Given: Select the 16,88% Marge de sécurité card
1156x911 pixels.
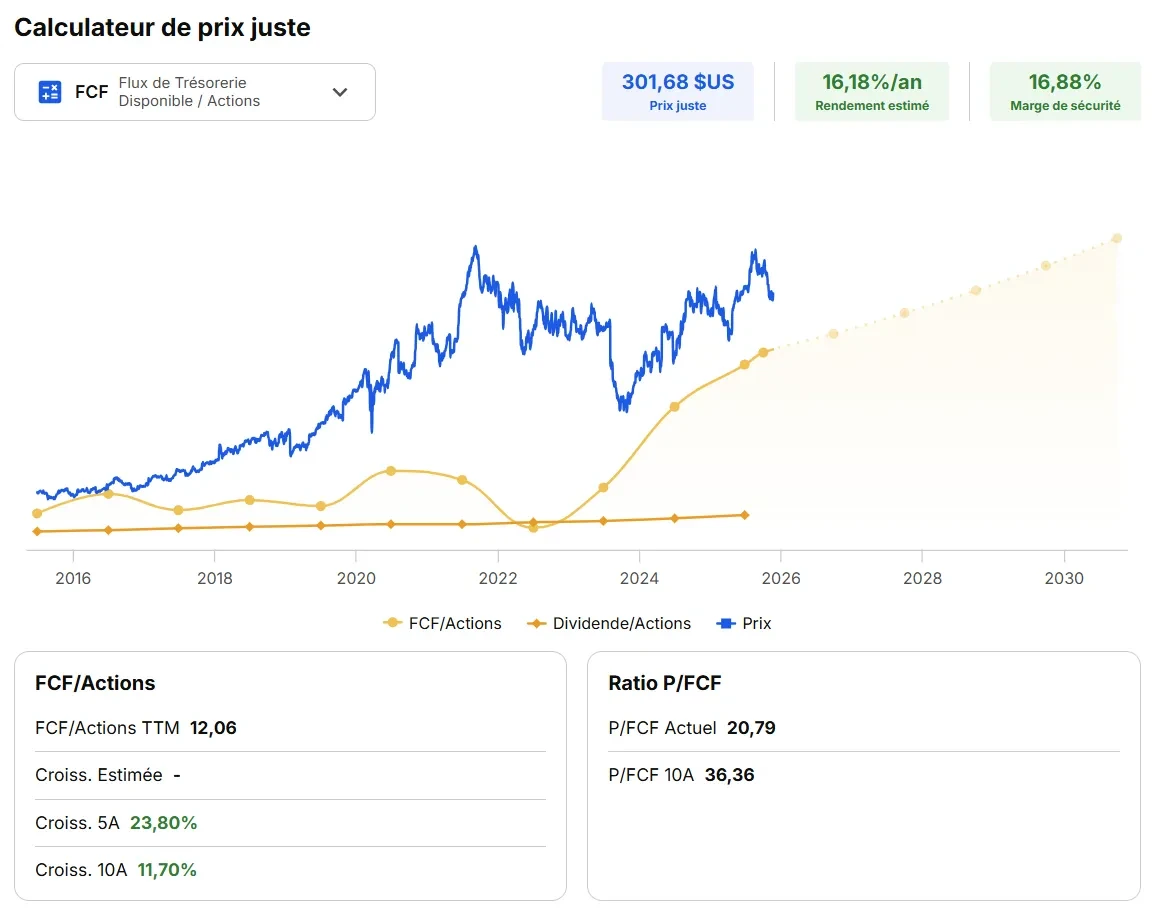Looking at the screenshot, I should 1064,91.
